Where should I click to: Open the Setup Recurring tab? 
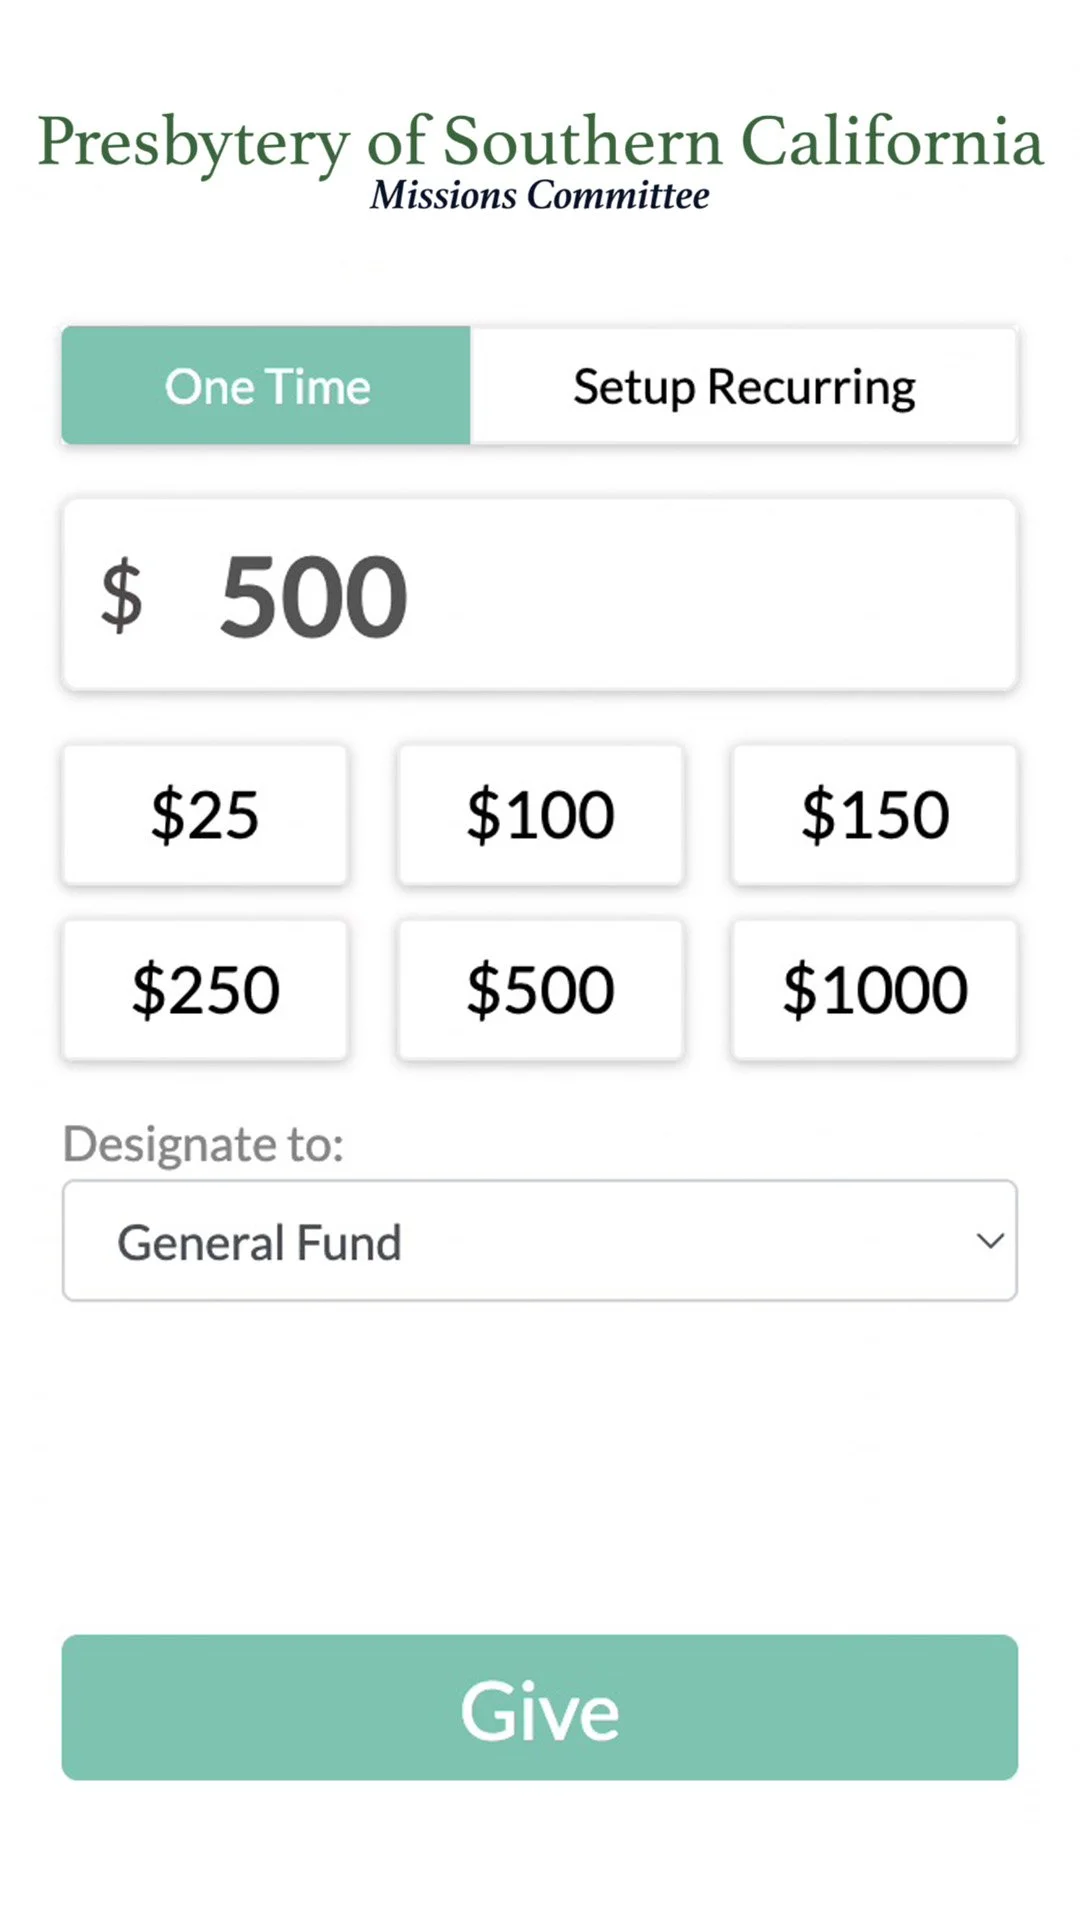[744, 386]
